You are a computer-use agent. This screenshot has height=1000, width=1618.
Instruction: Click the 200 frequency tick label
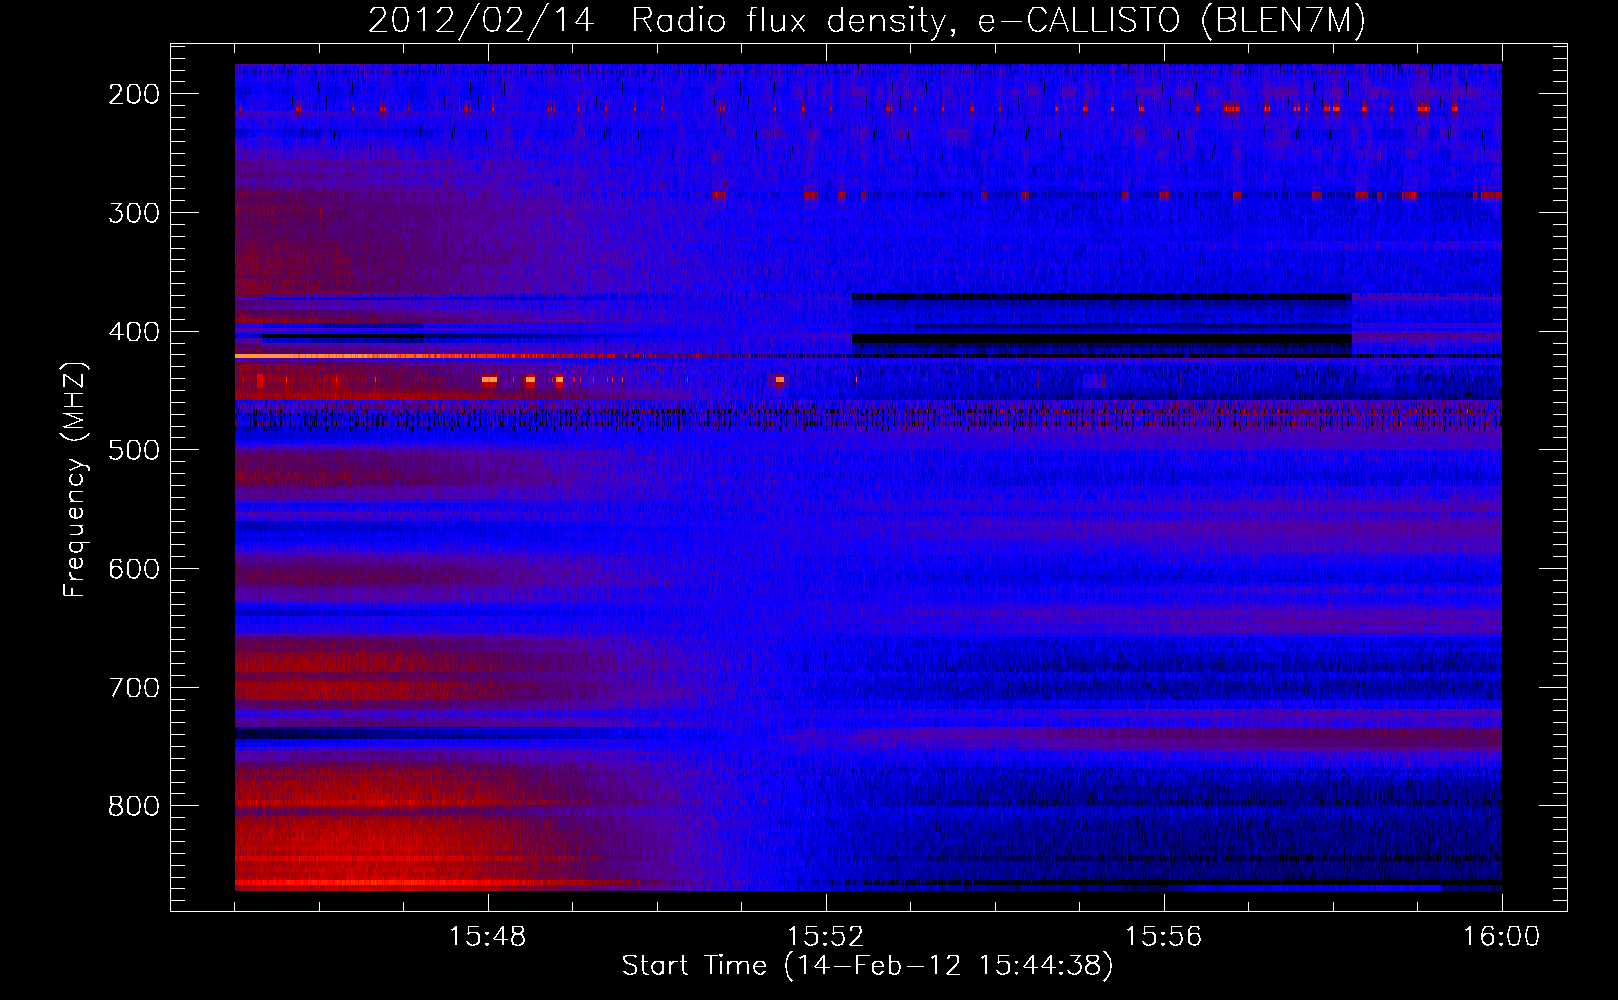134,94
